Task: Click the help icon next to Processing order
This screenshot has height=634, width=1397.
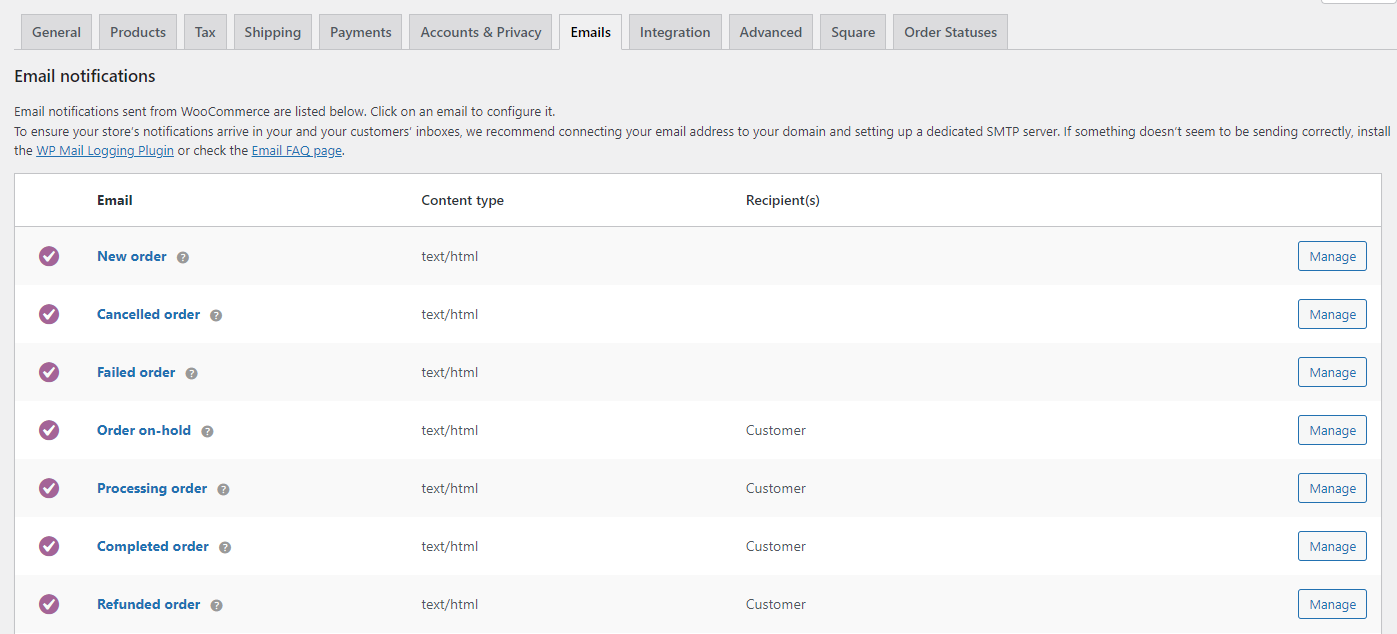Action: 223,489
